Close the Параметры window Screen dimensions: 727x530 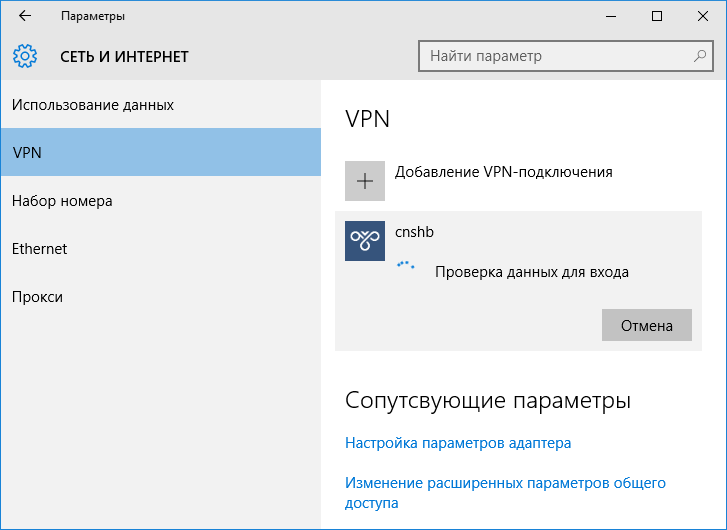coord(703,16)
